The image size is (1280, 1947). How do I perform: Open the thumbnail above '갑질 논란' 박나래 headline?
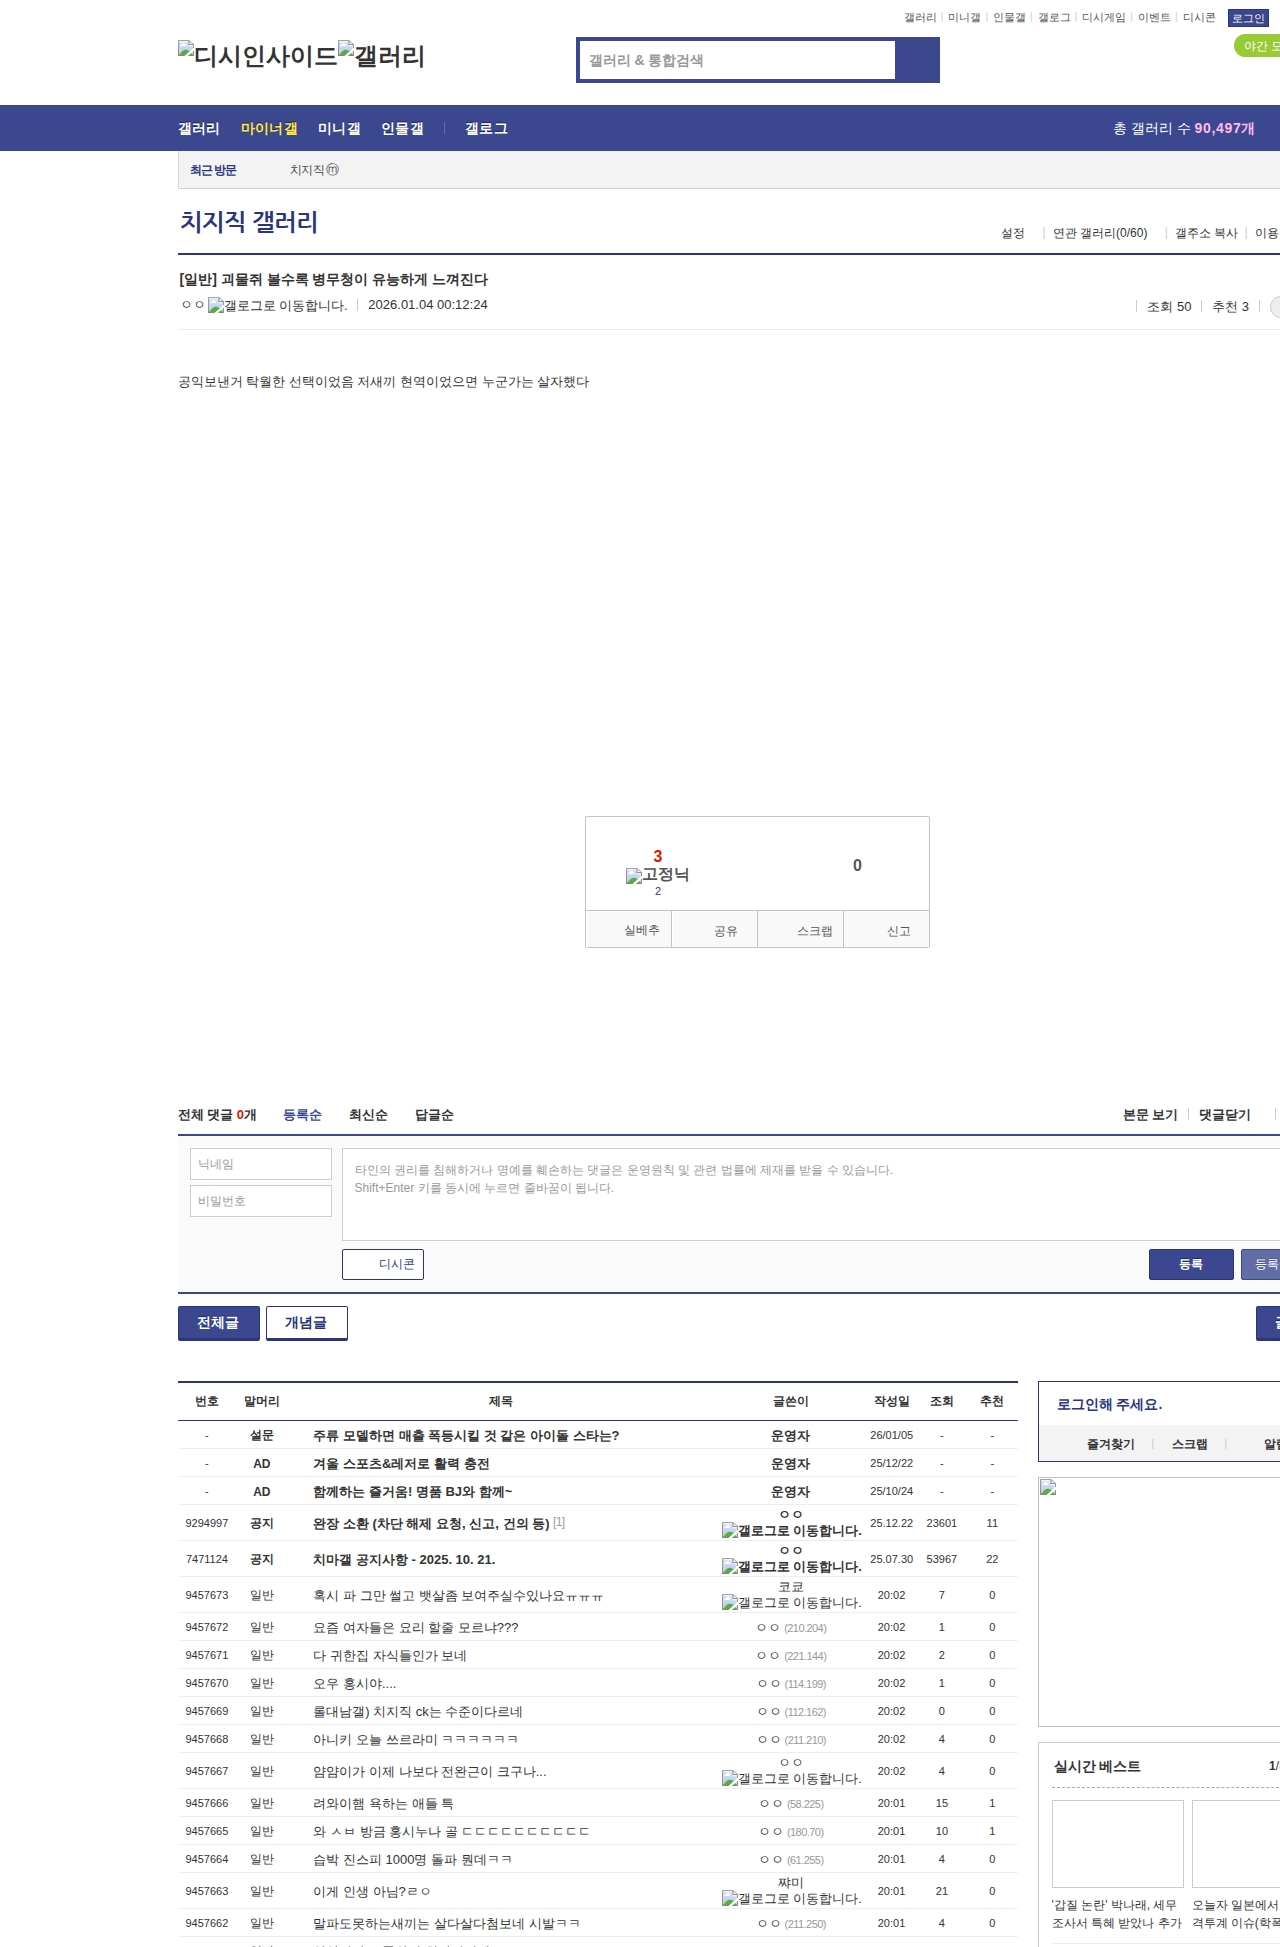[1118, 1843]
